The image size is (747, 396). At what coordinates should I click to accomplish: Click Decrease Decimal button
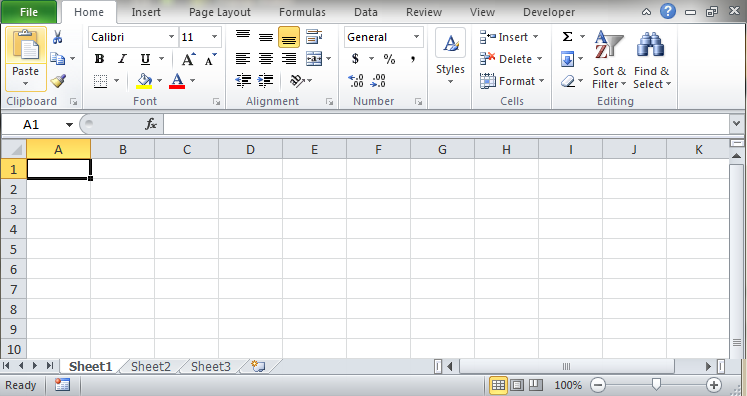[x=378, y=81]
